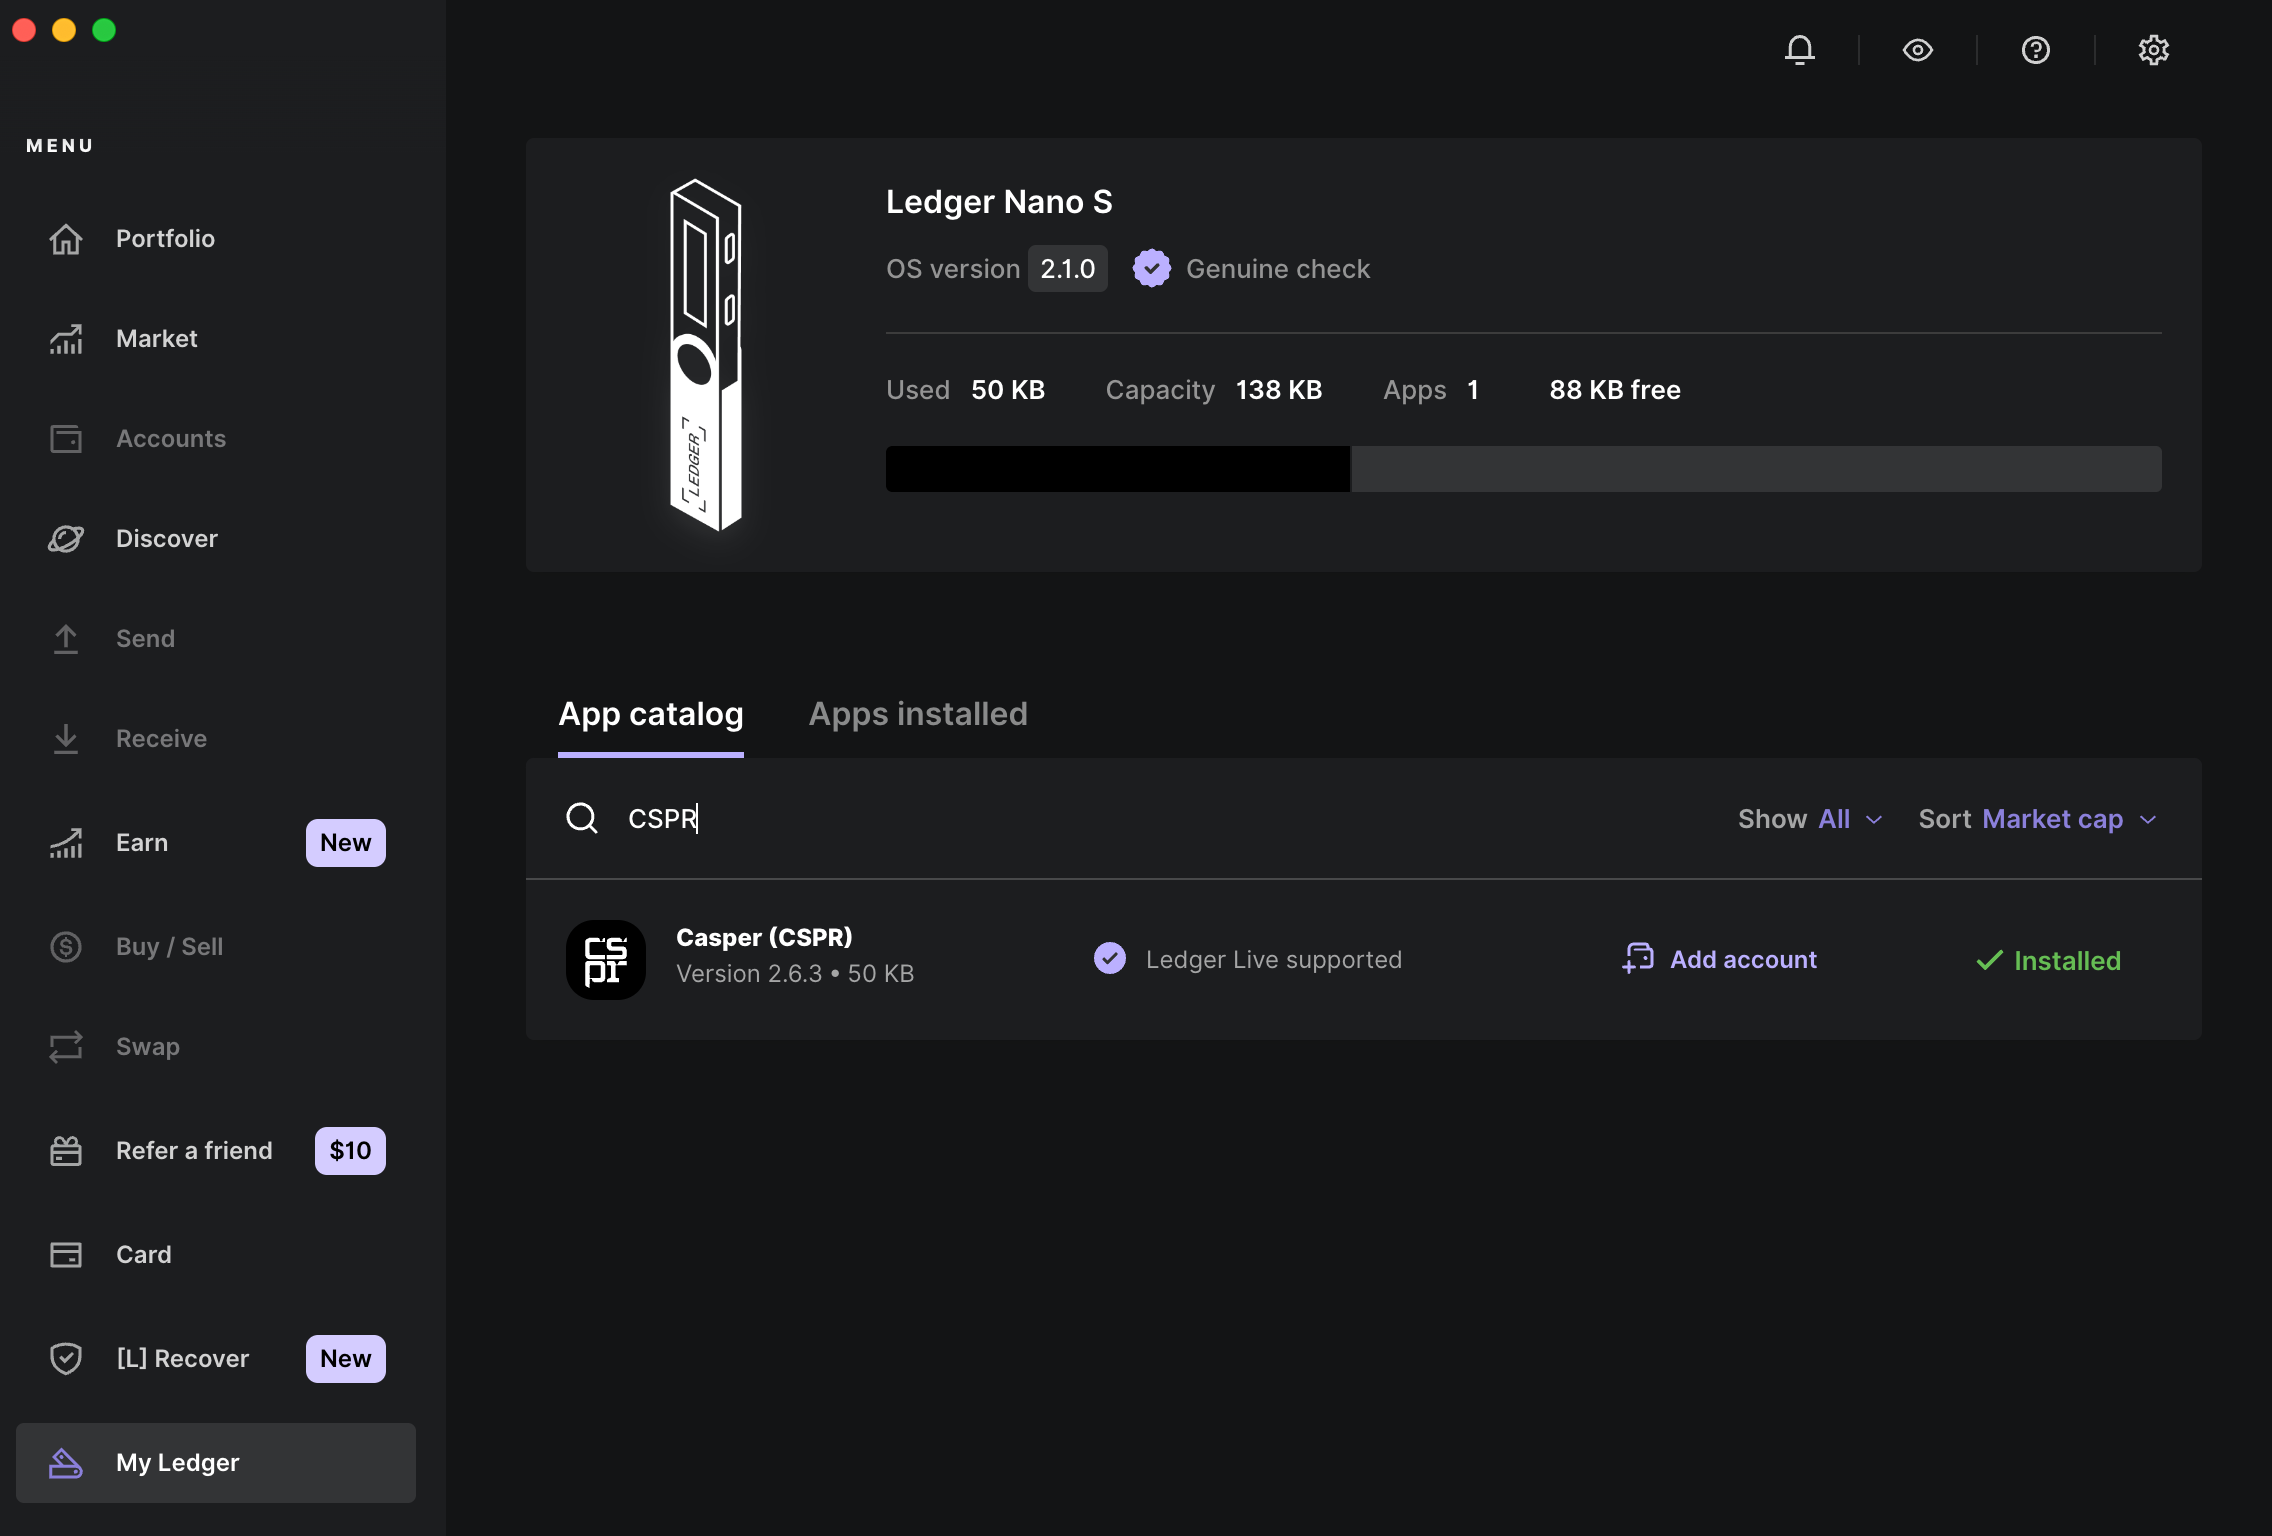Select the App catalog tab
The width and height of the screenshot is (2272, 1536).
tap(651, 713)
